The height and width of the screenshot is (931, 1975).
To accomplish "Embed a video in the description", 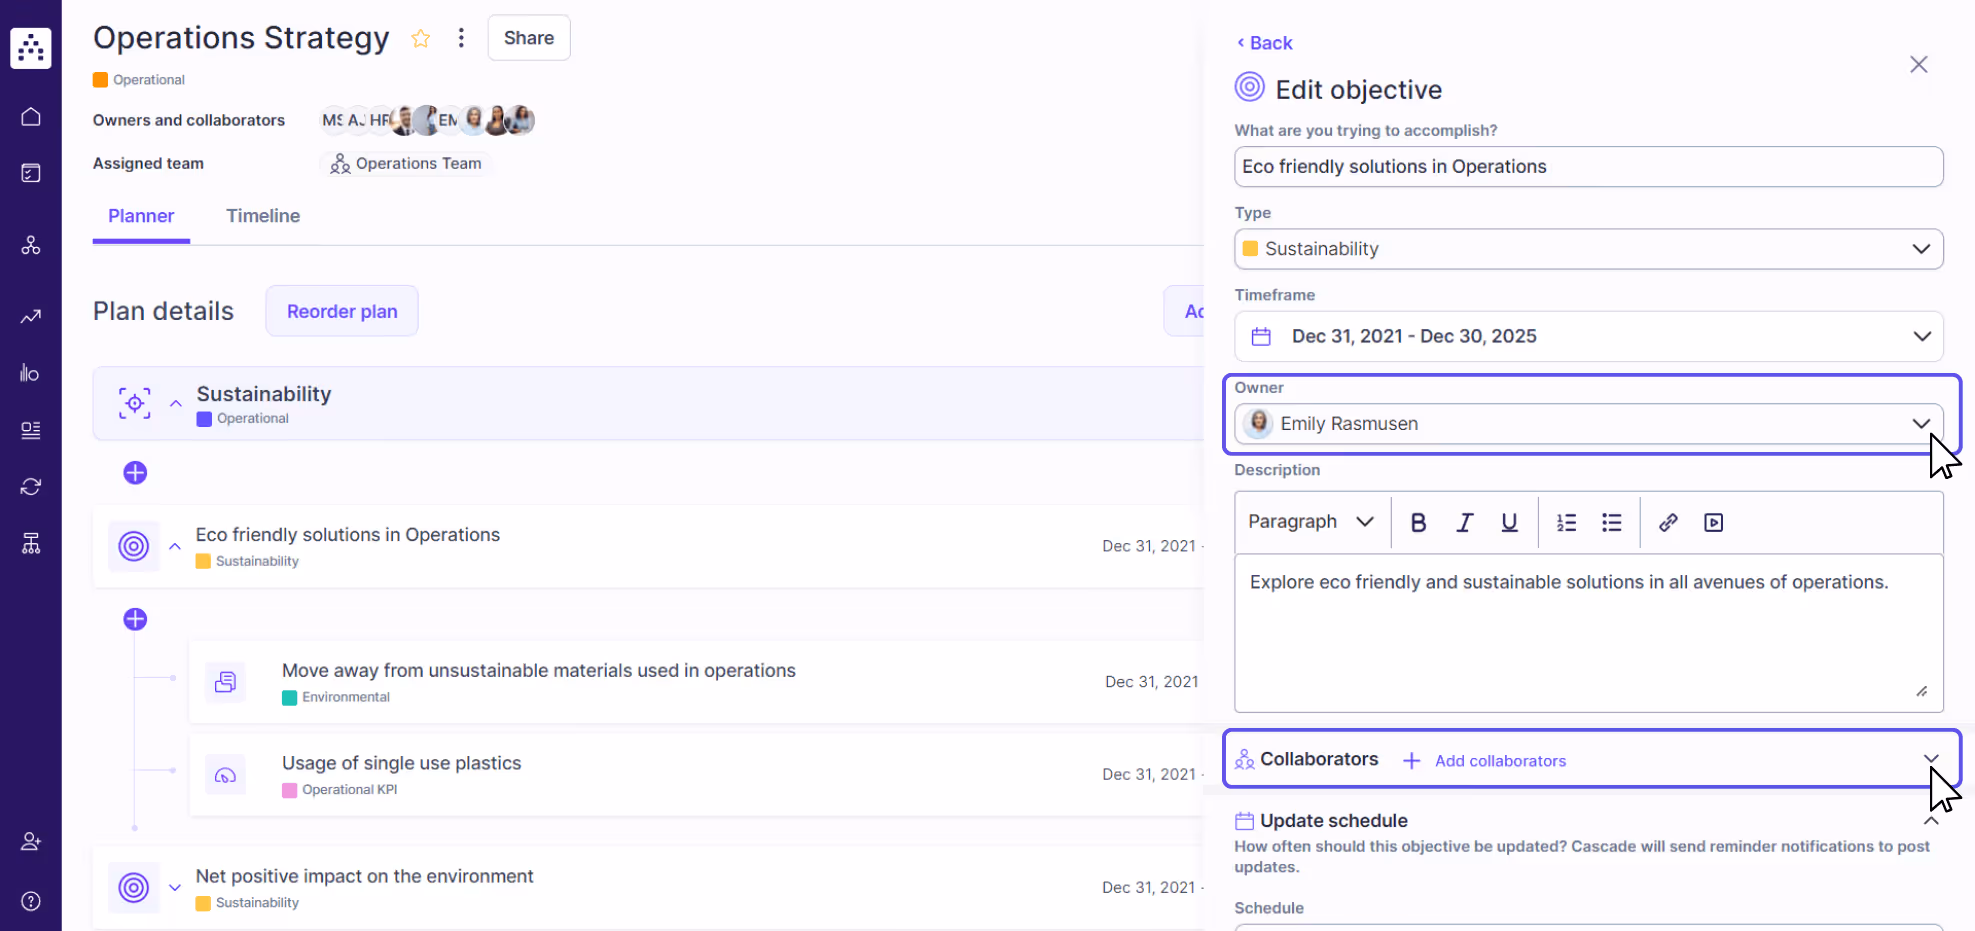I will point(1714,521).
